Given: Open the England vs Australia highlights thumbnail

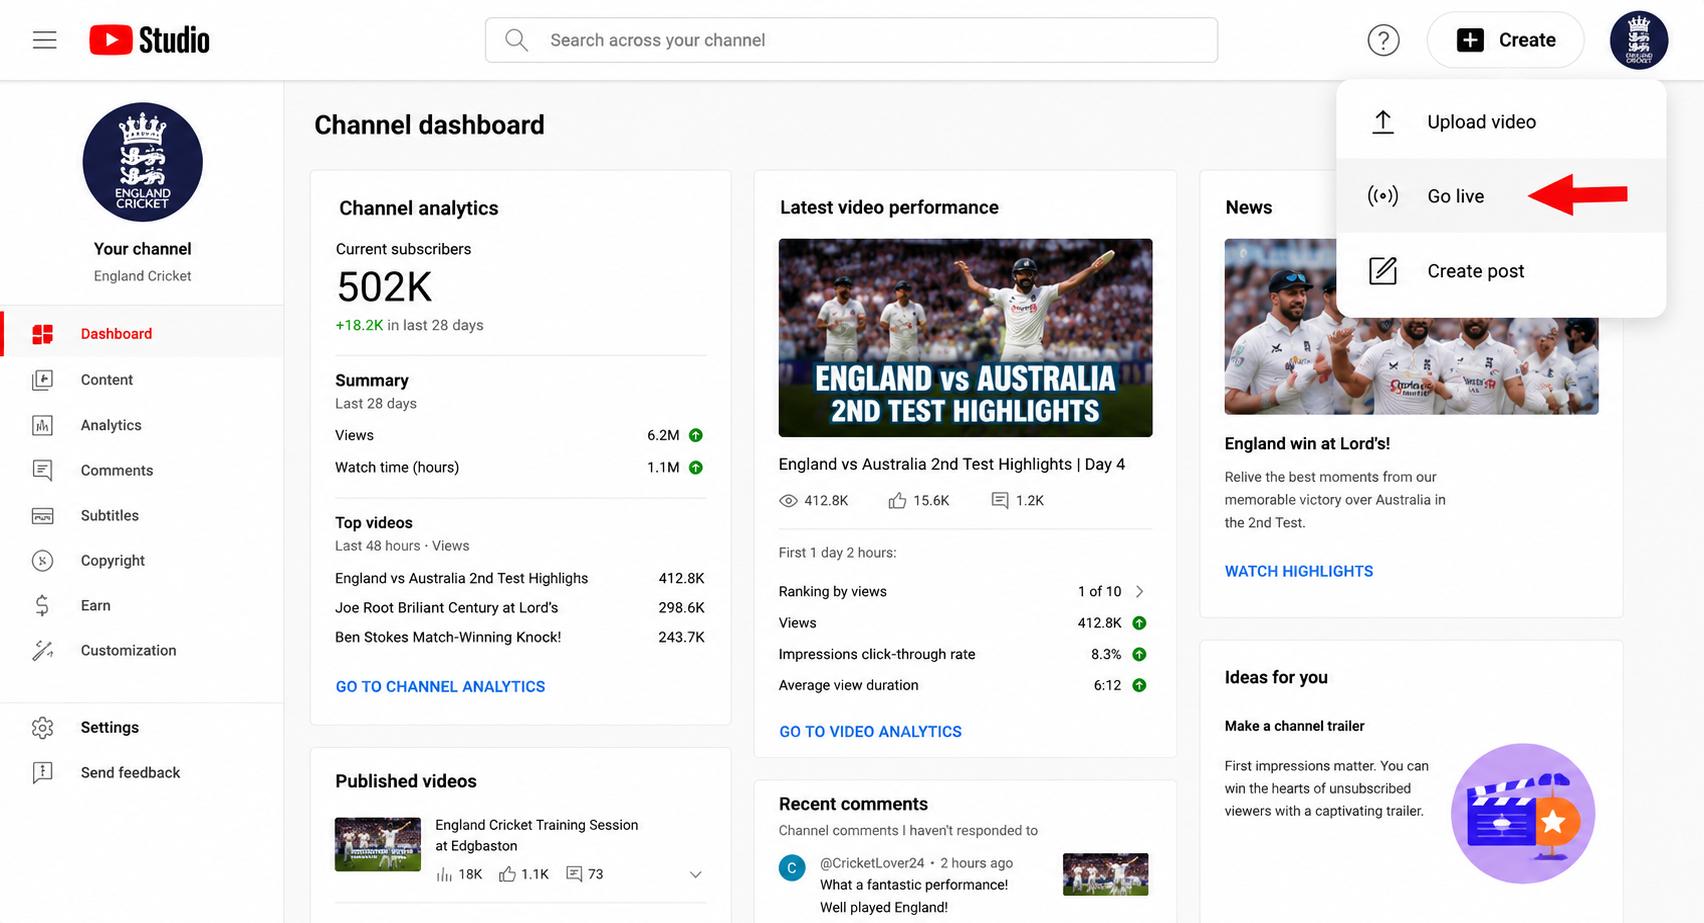Looking at the screenshot, I should (965, 338).
